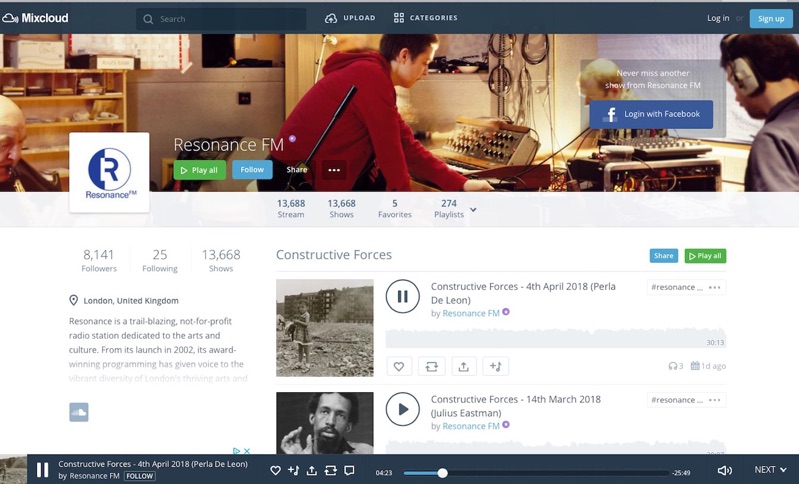Select the Favorites tab
The image size is (799, 484).
[x=395, y=209]
